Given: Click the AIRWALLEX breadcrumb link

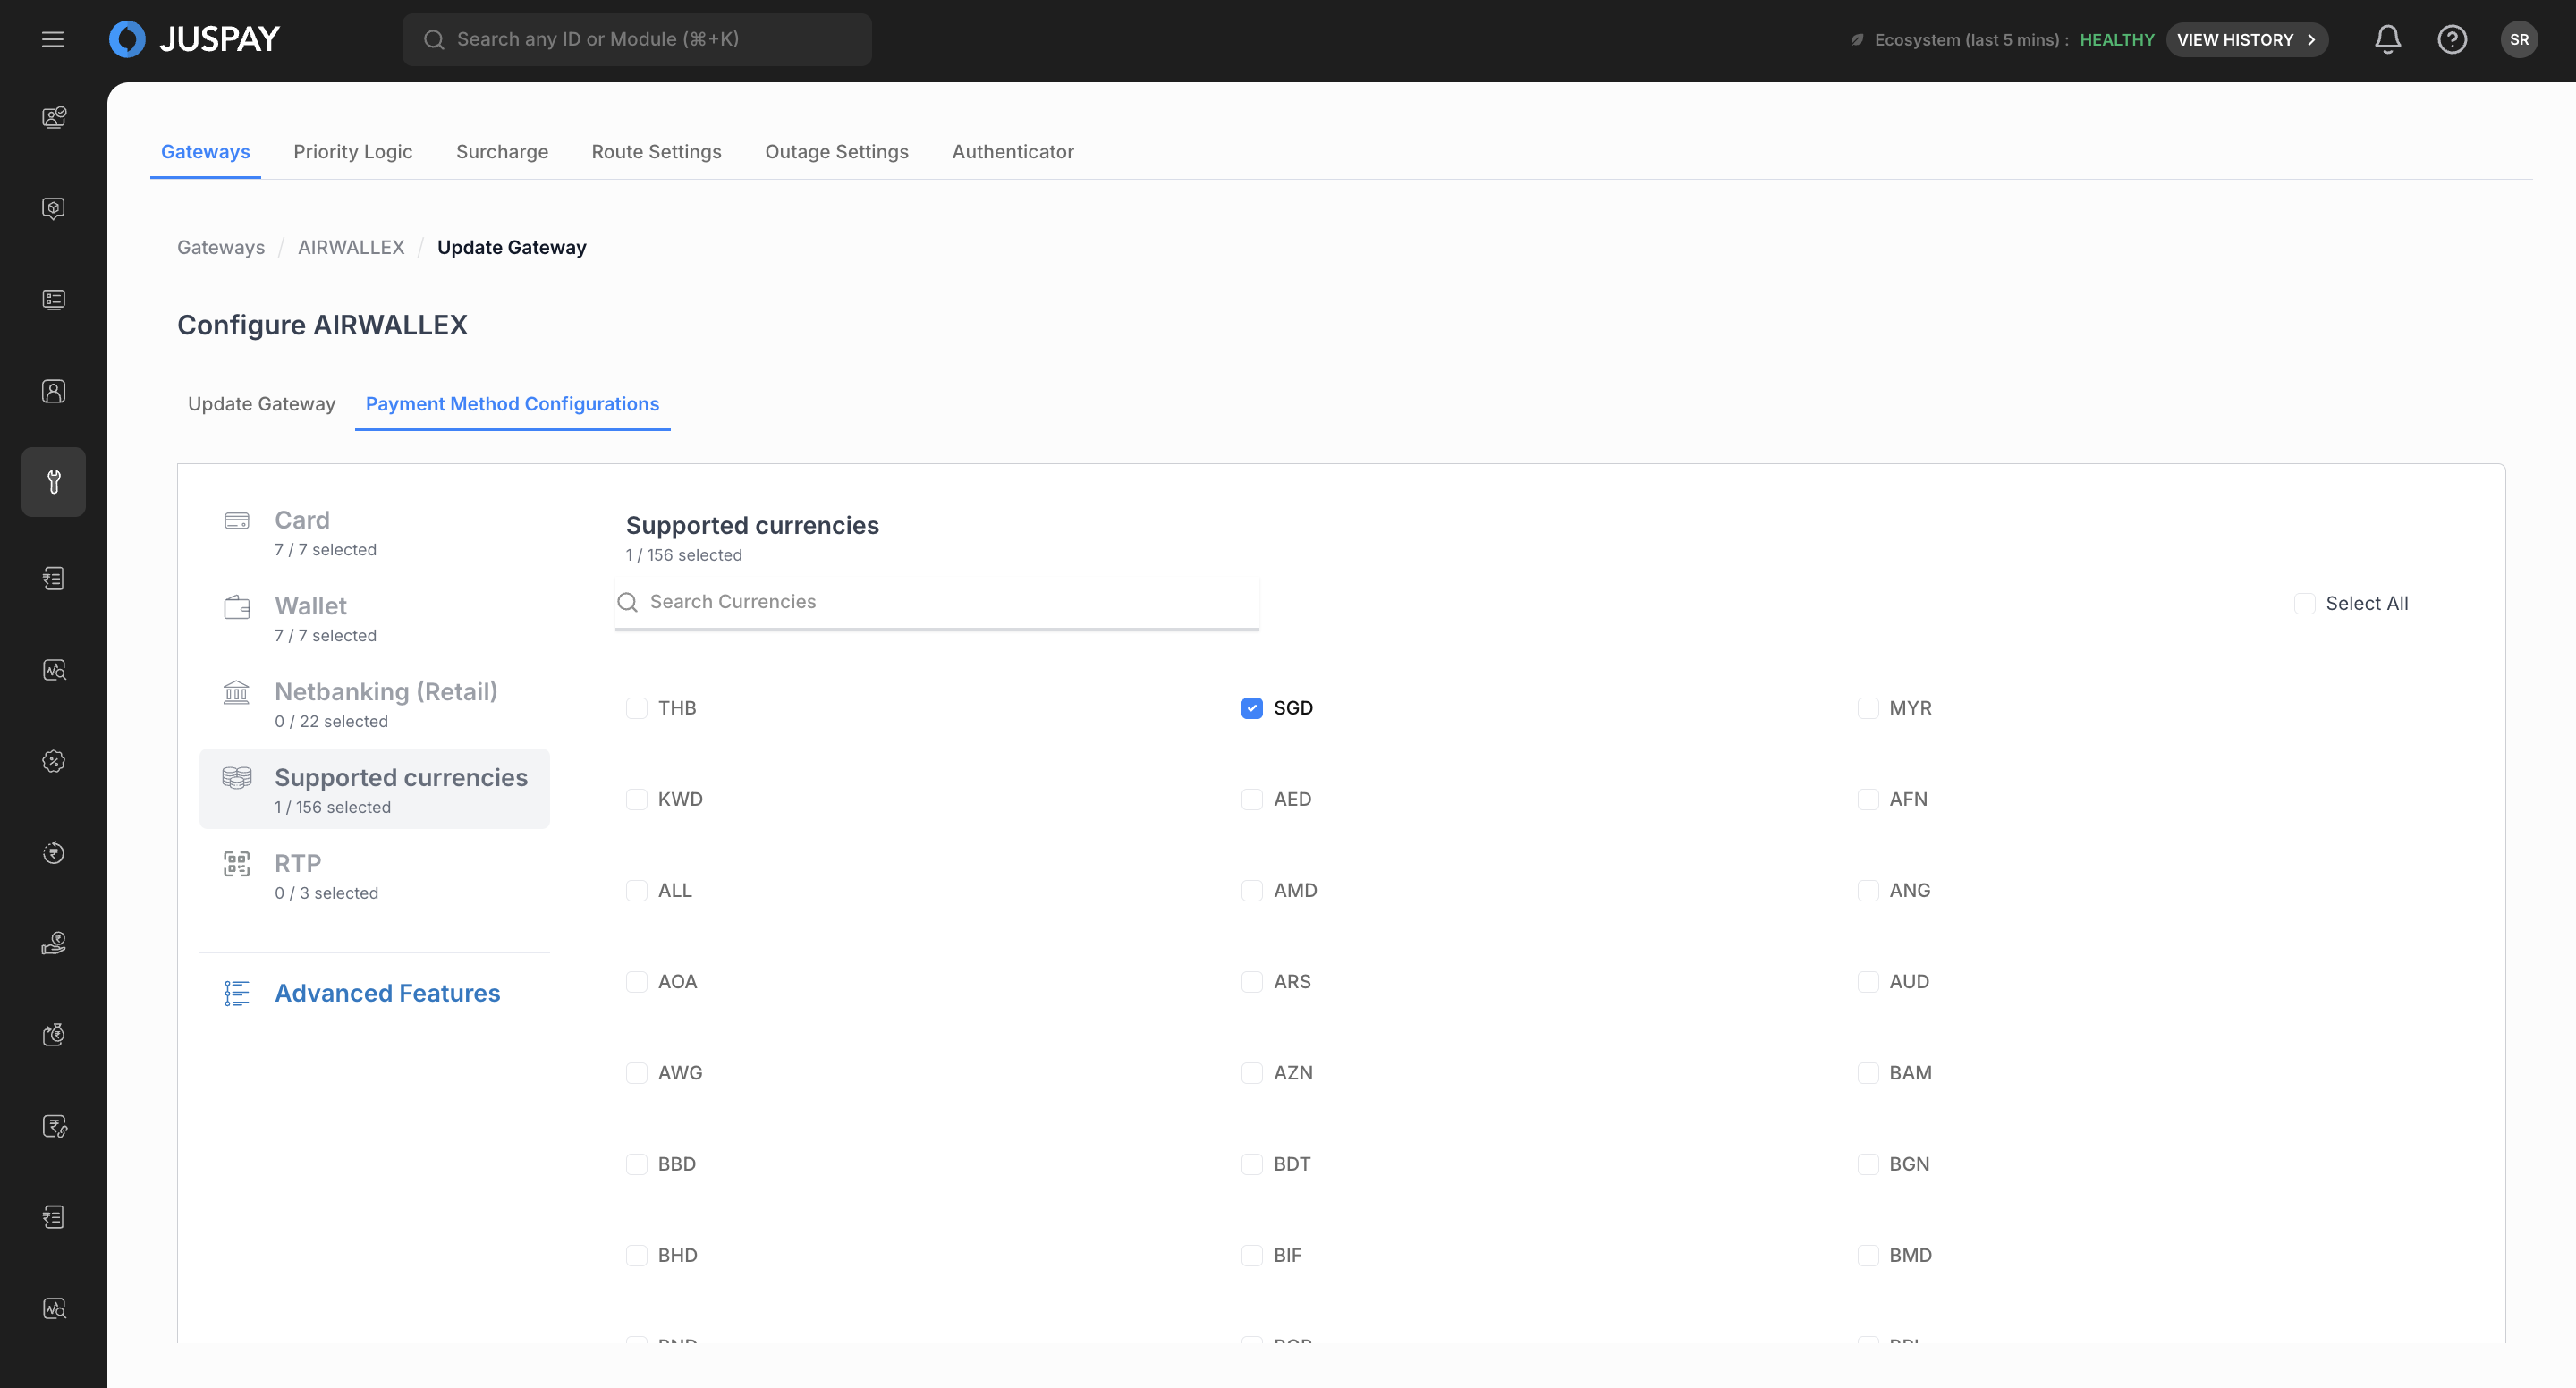Looking at the screenshot, I should coord(351,247).
